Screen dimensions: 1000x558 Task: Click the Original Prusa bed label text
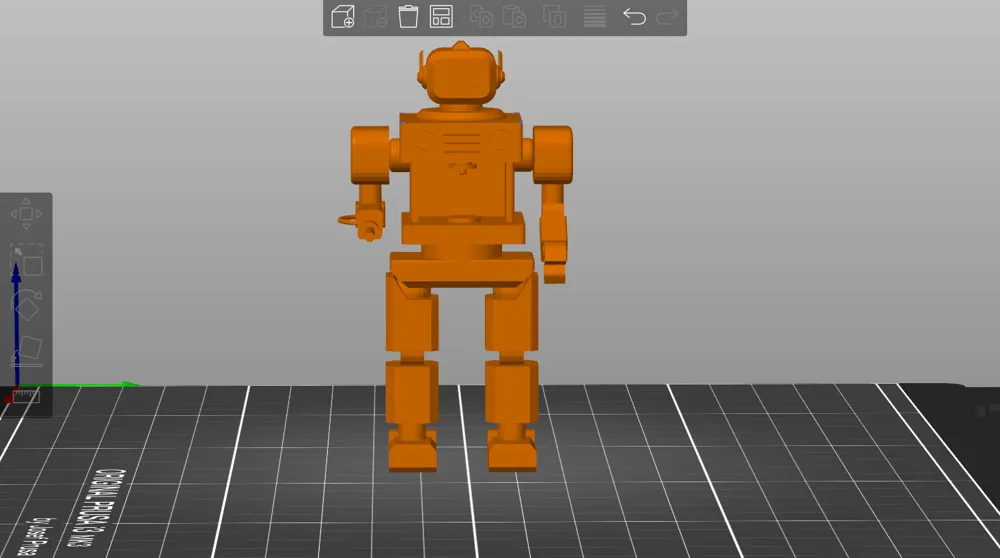coord(101,509)
